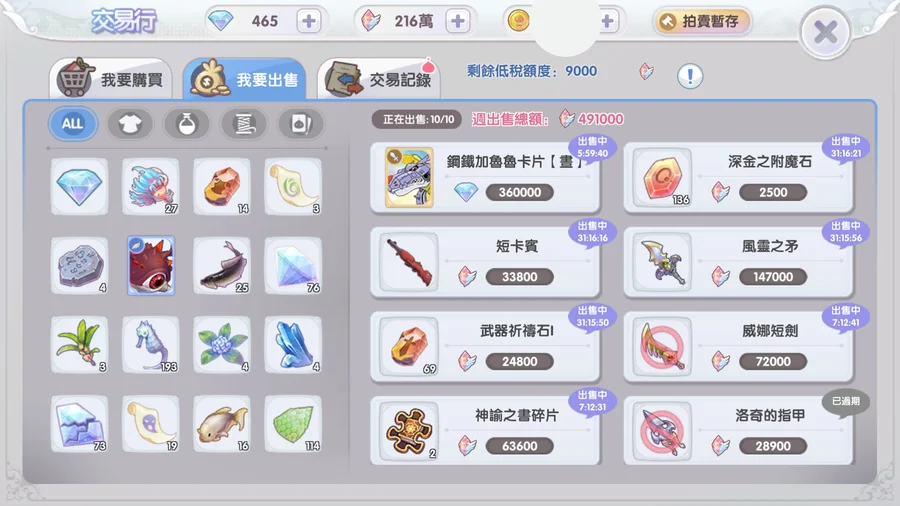Viewport: 900px width, 506px height.
Task: Open the expired 洛奇的指甲 listing
Action: point(738,431)
